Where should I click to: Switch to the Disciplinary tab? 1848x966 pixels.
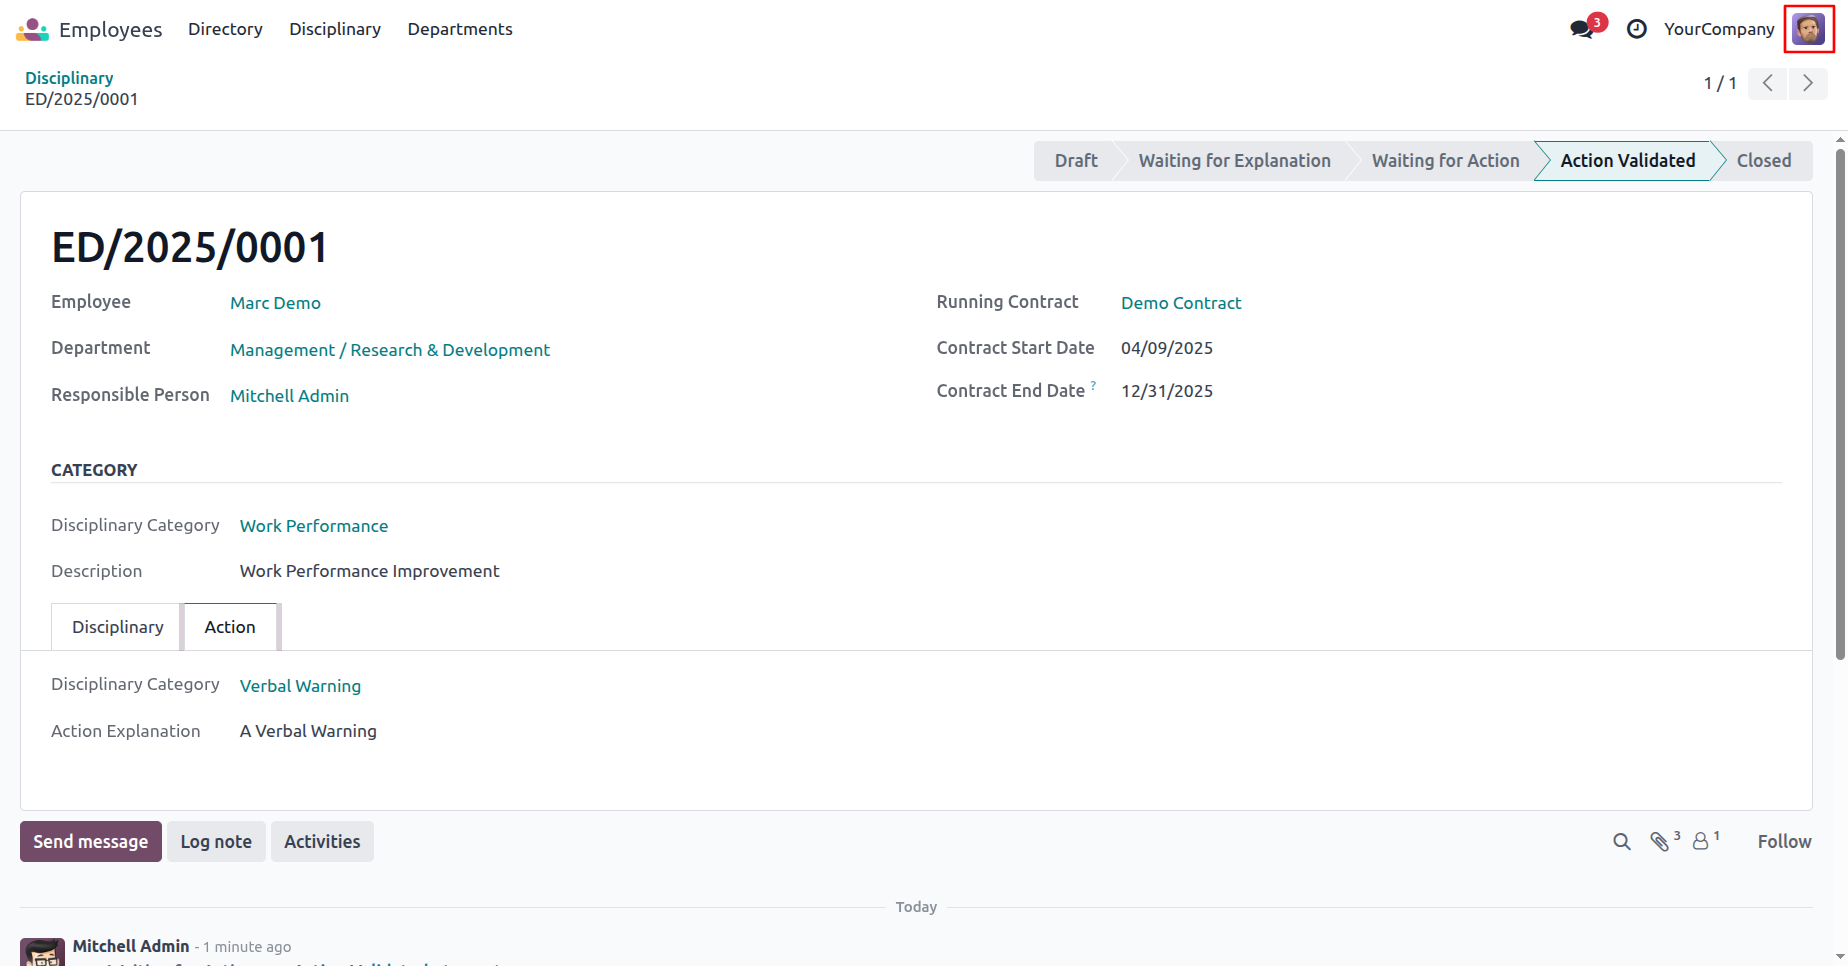point(117,627)
